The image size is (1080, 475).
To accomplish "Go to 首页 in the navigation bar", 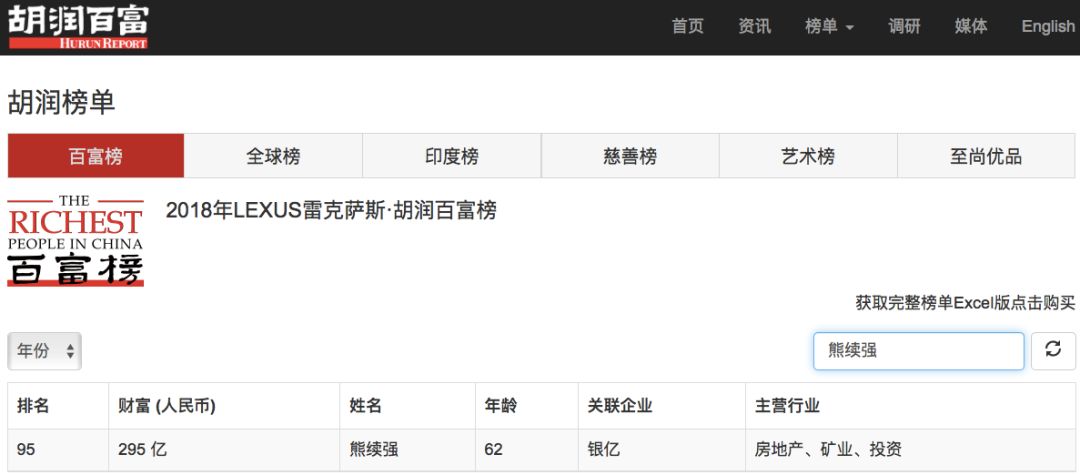I will pyautogui.click(x=688, y=27).
